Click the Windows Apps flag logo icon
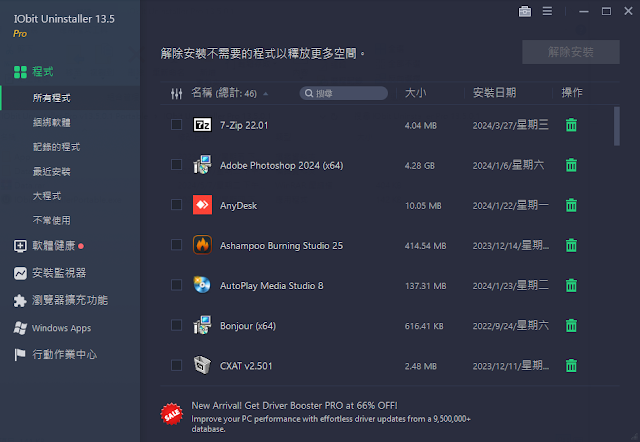 [20, 328]
